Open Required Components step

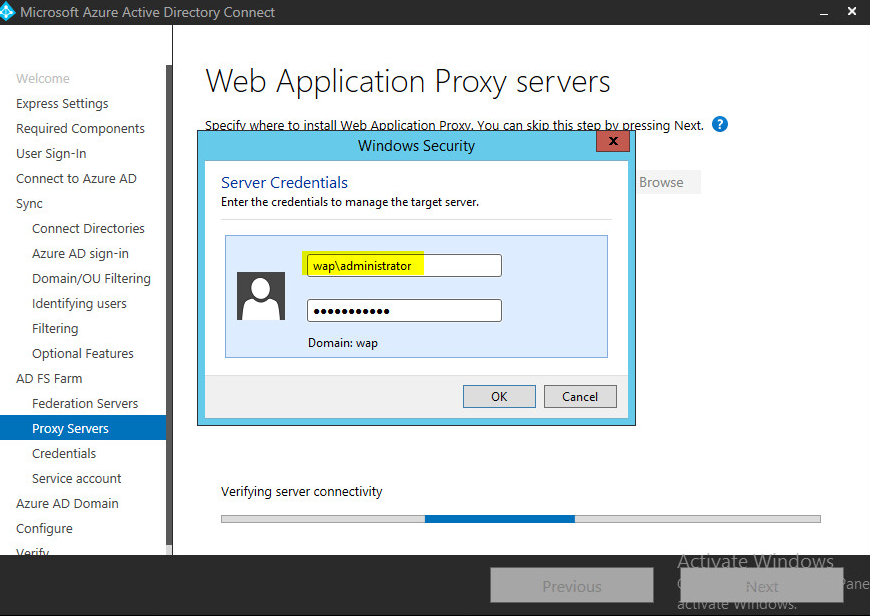(x=80, y=129)
